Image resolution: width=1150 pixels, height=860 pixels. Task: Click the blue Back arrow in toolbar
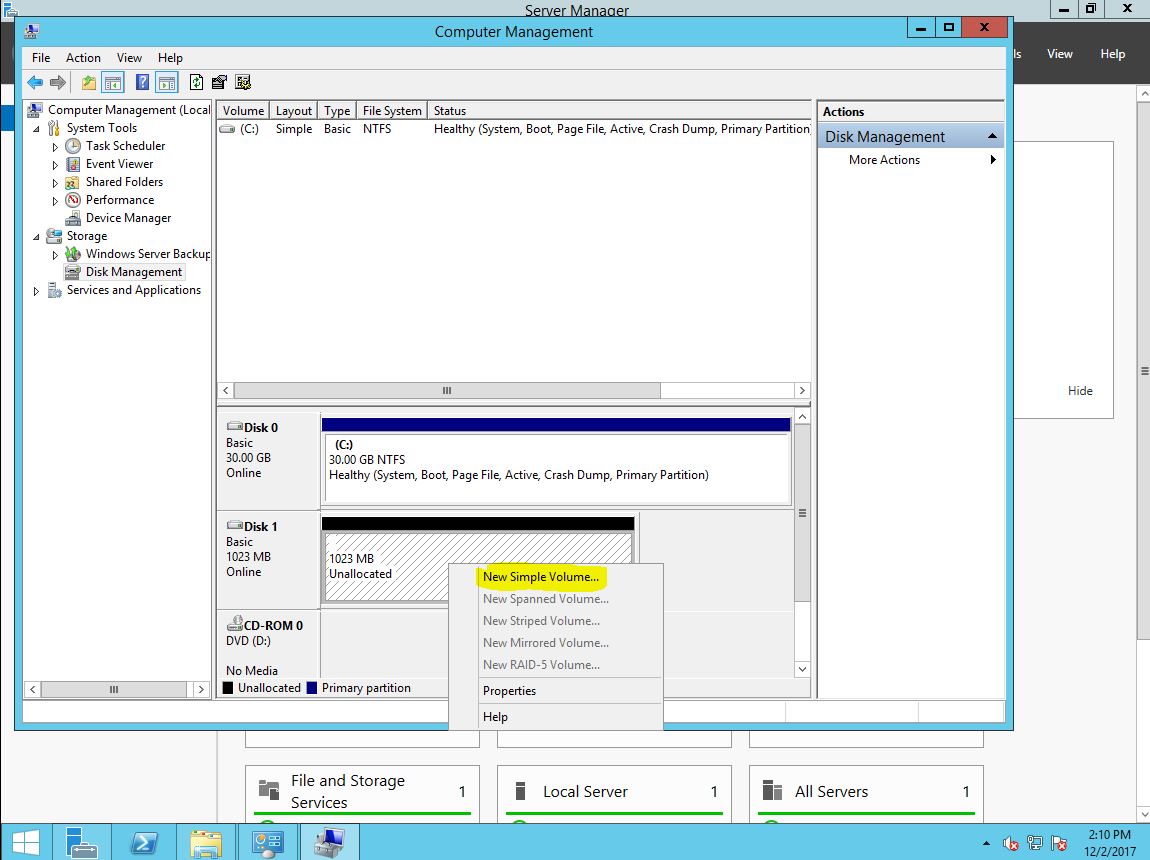pos(35,83)
